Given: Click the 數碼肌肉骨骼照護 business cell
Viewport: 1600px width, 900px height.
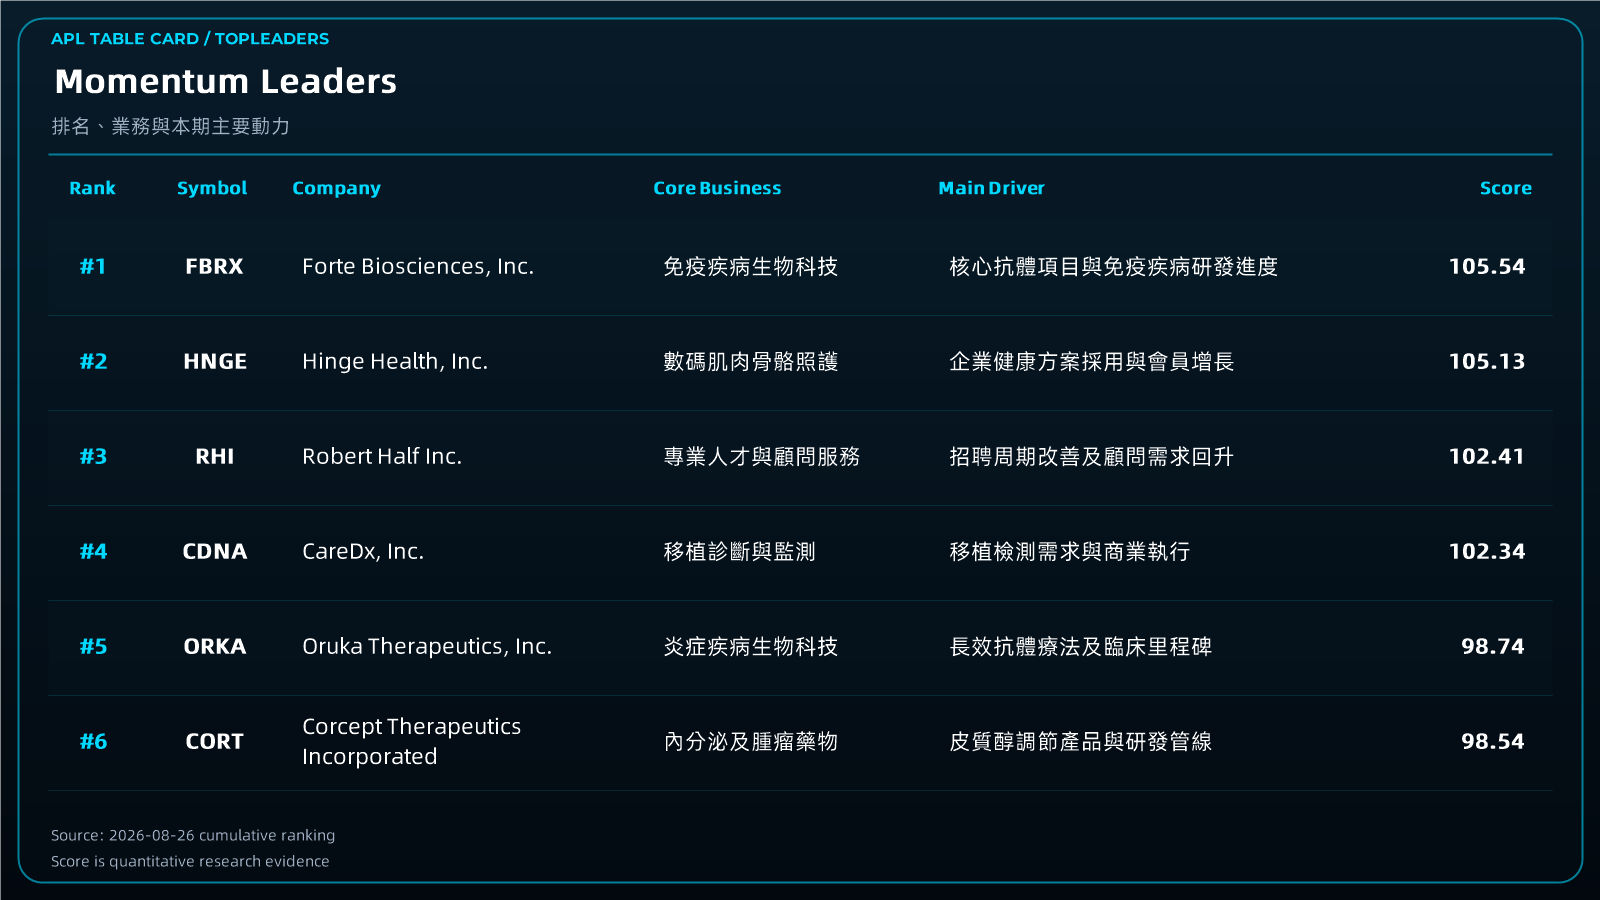Looking at the screenshot, I should [x=751, y=362].
